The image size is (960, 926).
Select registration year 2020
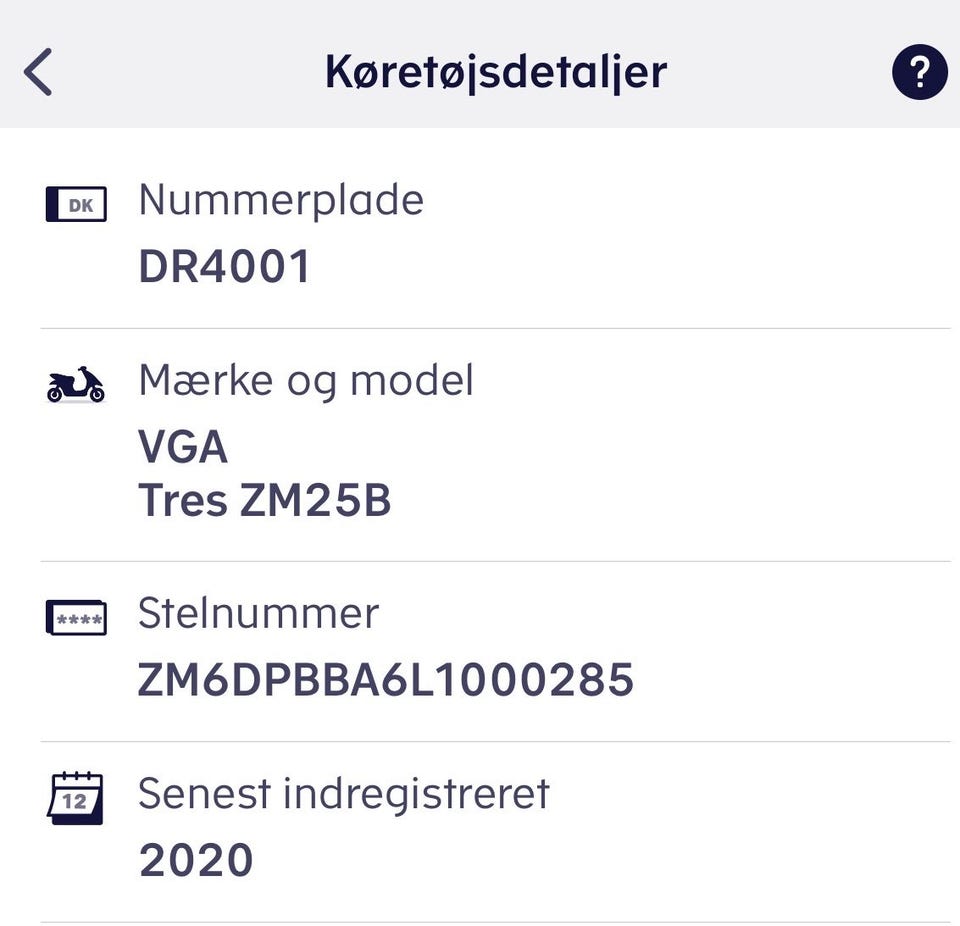196,860
